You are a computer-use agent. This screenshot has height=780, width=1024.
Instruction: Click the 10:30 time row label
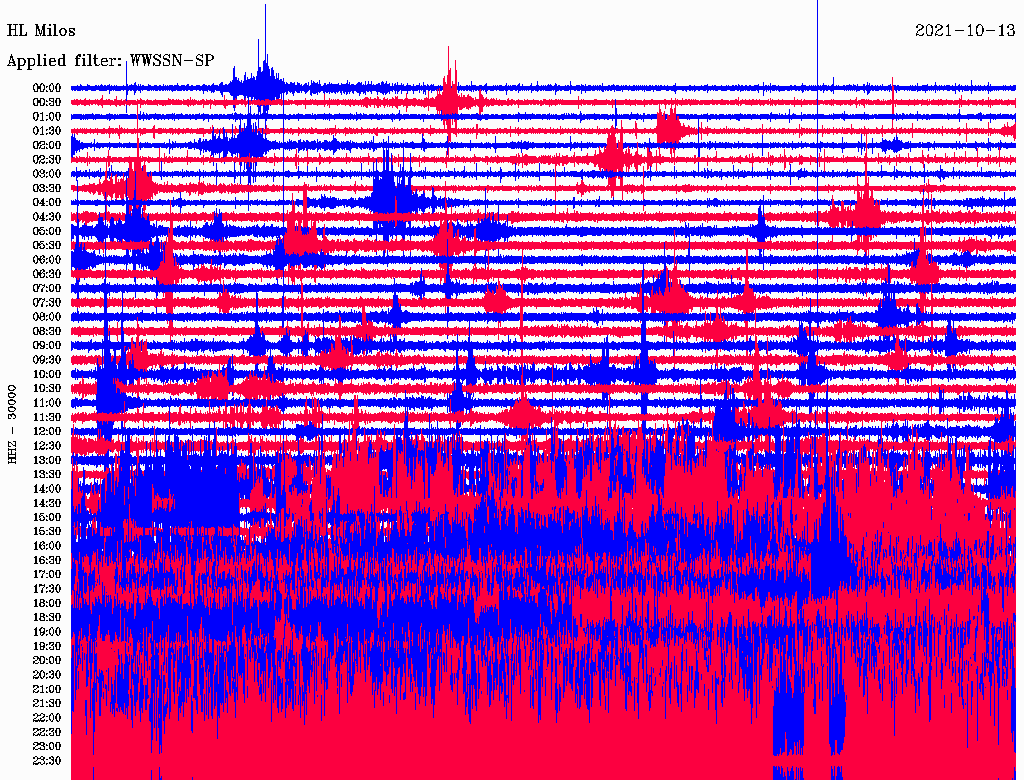[47, 389]
